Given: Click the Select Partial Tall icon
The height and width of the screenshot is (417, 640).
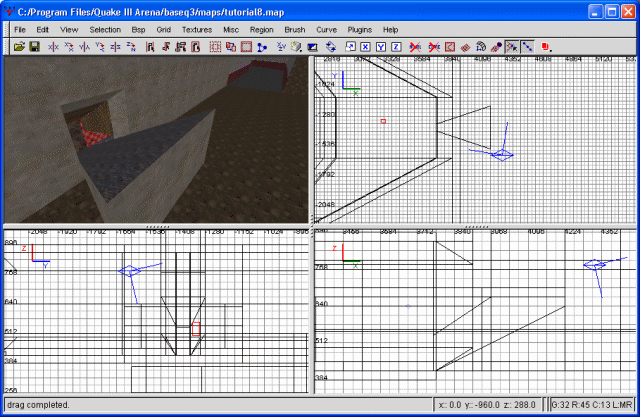Looking at the screenshot, I should [180, 47].
